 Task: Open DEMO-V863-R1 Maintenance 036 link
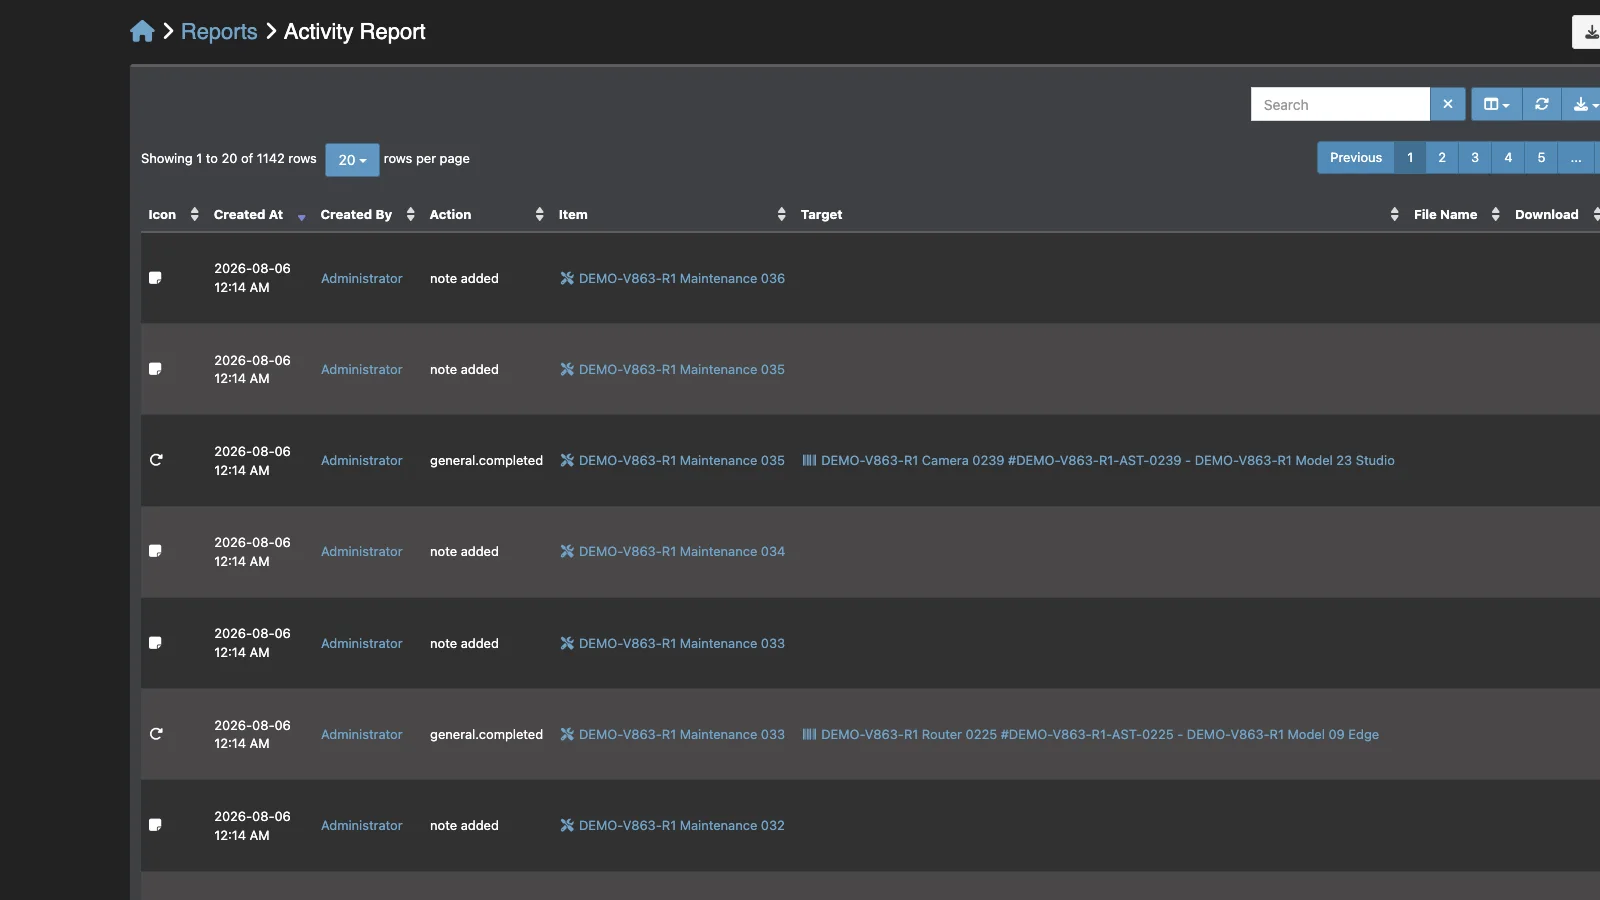(x=682, y=279)
